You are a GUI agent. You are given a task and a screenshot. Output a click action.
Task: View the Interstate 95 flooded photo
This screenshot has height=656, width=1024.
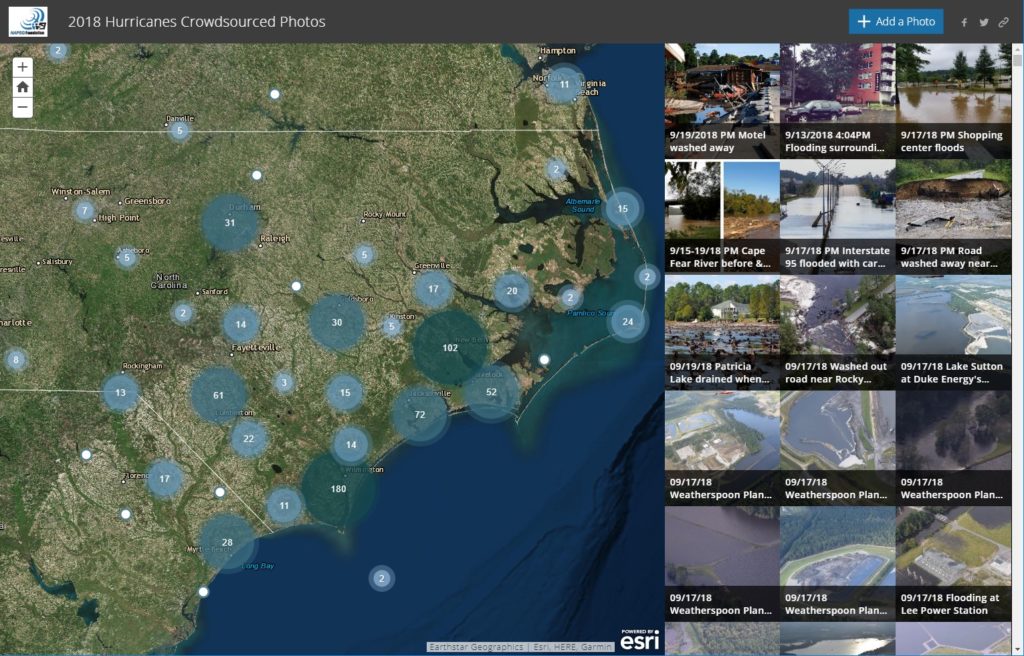pyautogui.click(x=838, y=217)
